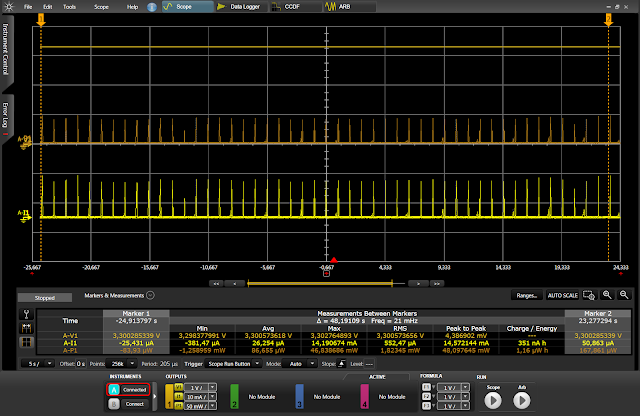Click the A-V1 trace ground indicator
This screenshot has width=640, height=416.
(x=24, y=142)
